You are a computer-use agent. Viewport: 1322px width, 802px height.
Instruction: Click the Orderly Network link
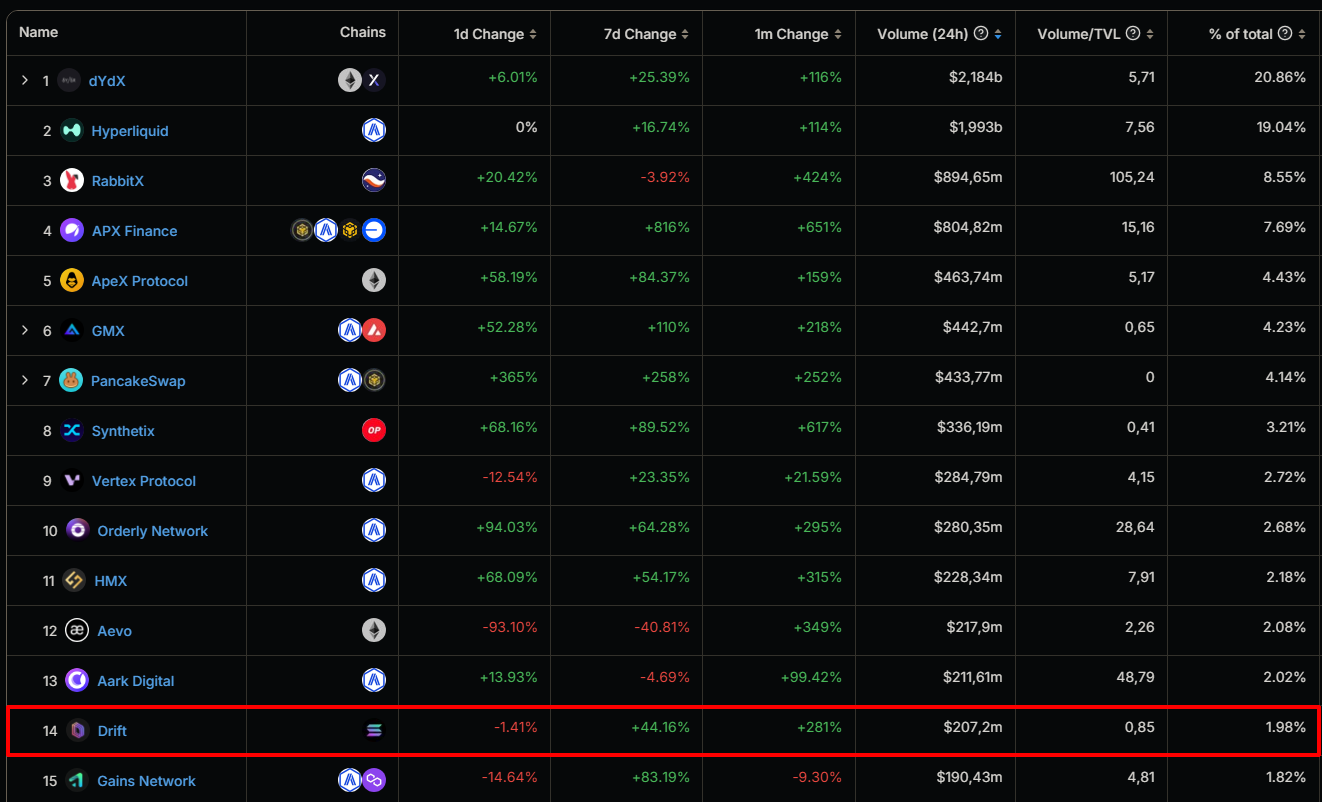click(152, 530)
